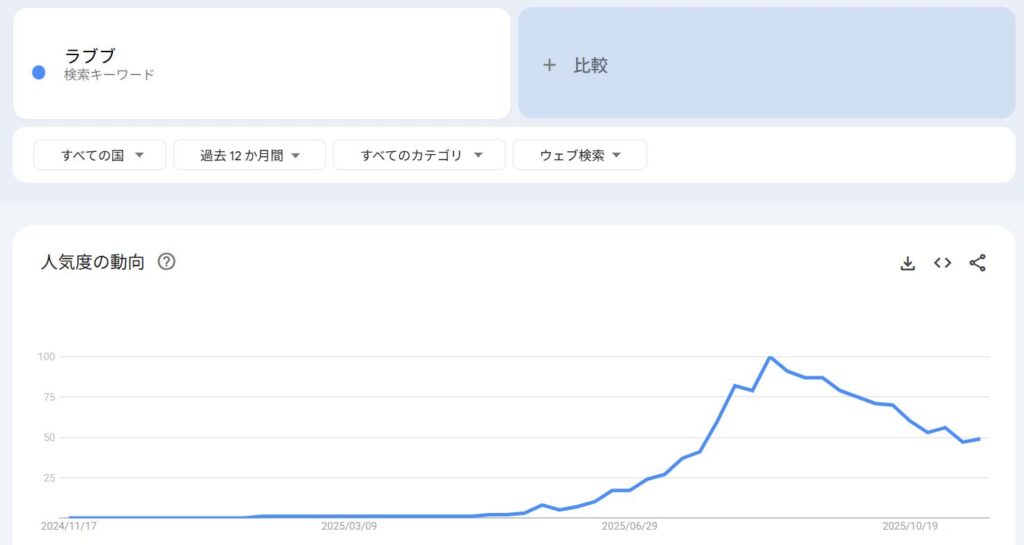Click the 2025/03/09 axis date label

pos(349,526)
